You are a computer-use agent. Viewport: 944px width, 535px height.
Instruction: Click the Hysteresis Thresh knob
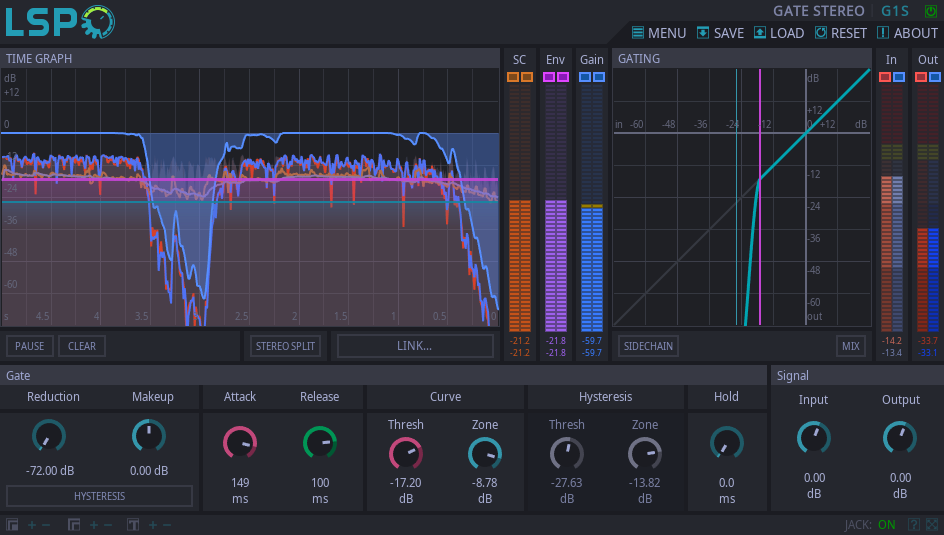[x=567, y=454]
